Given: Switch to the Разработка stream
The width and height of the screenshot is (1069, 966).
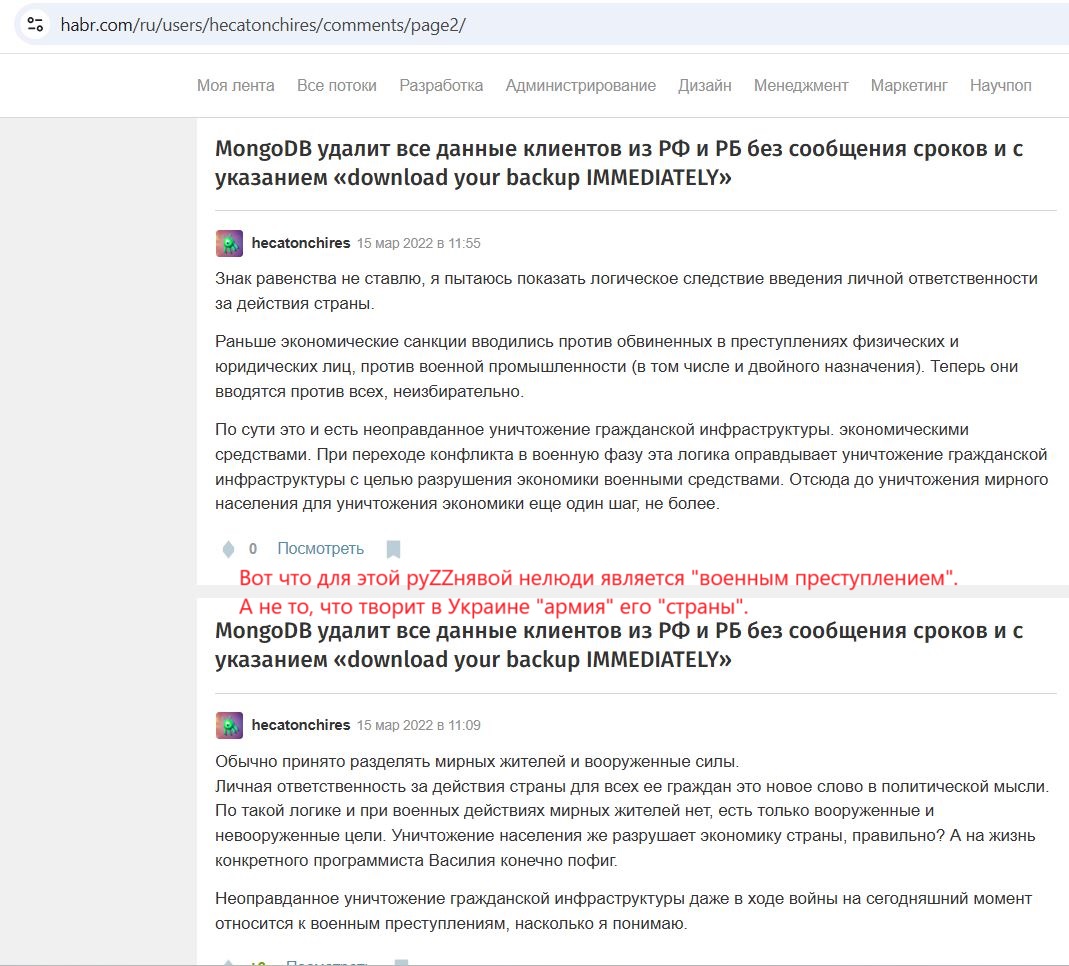Looking at the screenshot, I should pos(441,86).
